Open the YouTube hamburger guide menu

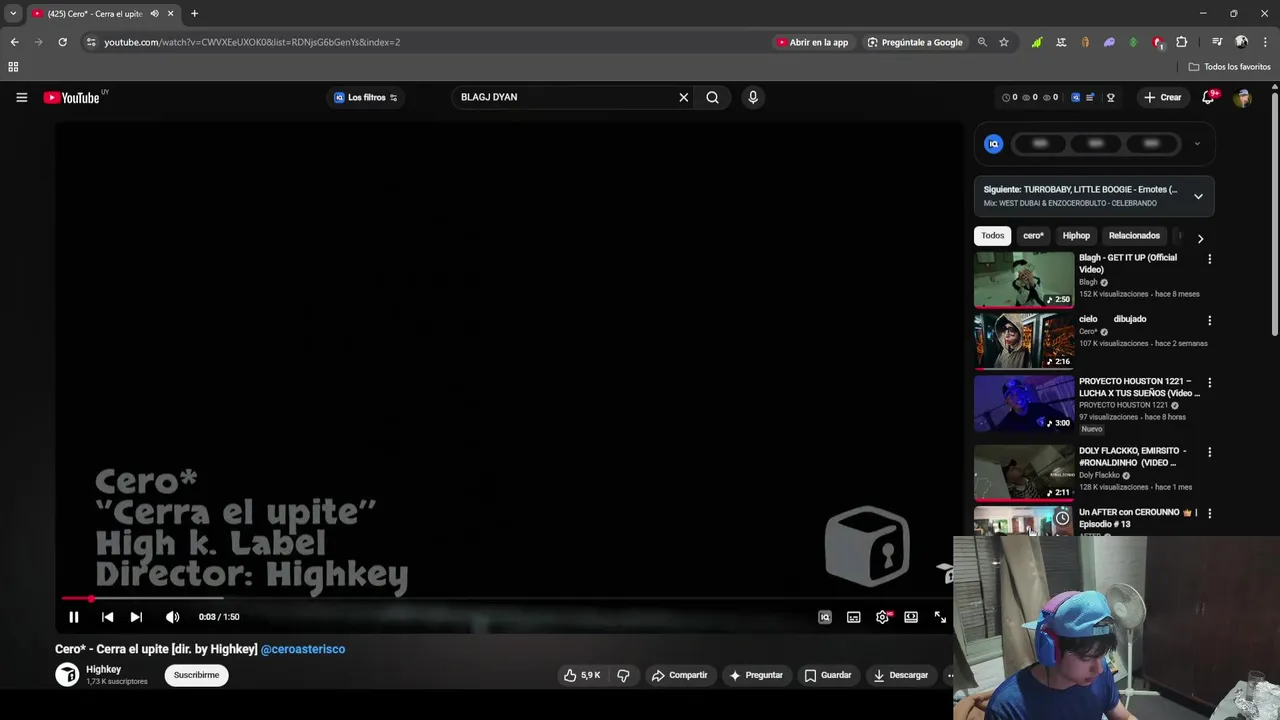[21, 97]
